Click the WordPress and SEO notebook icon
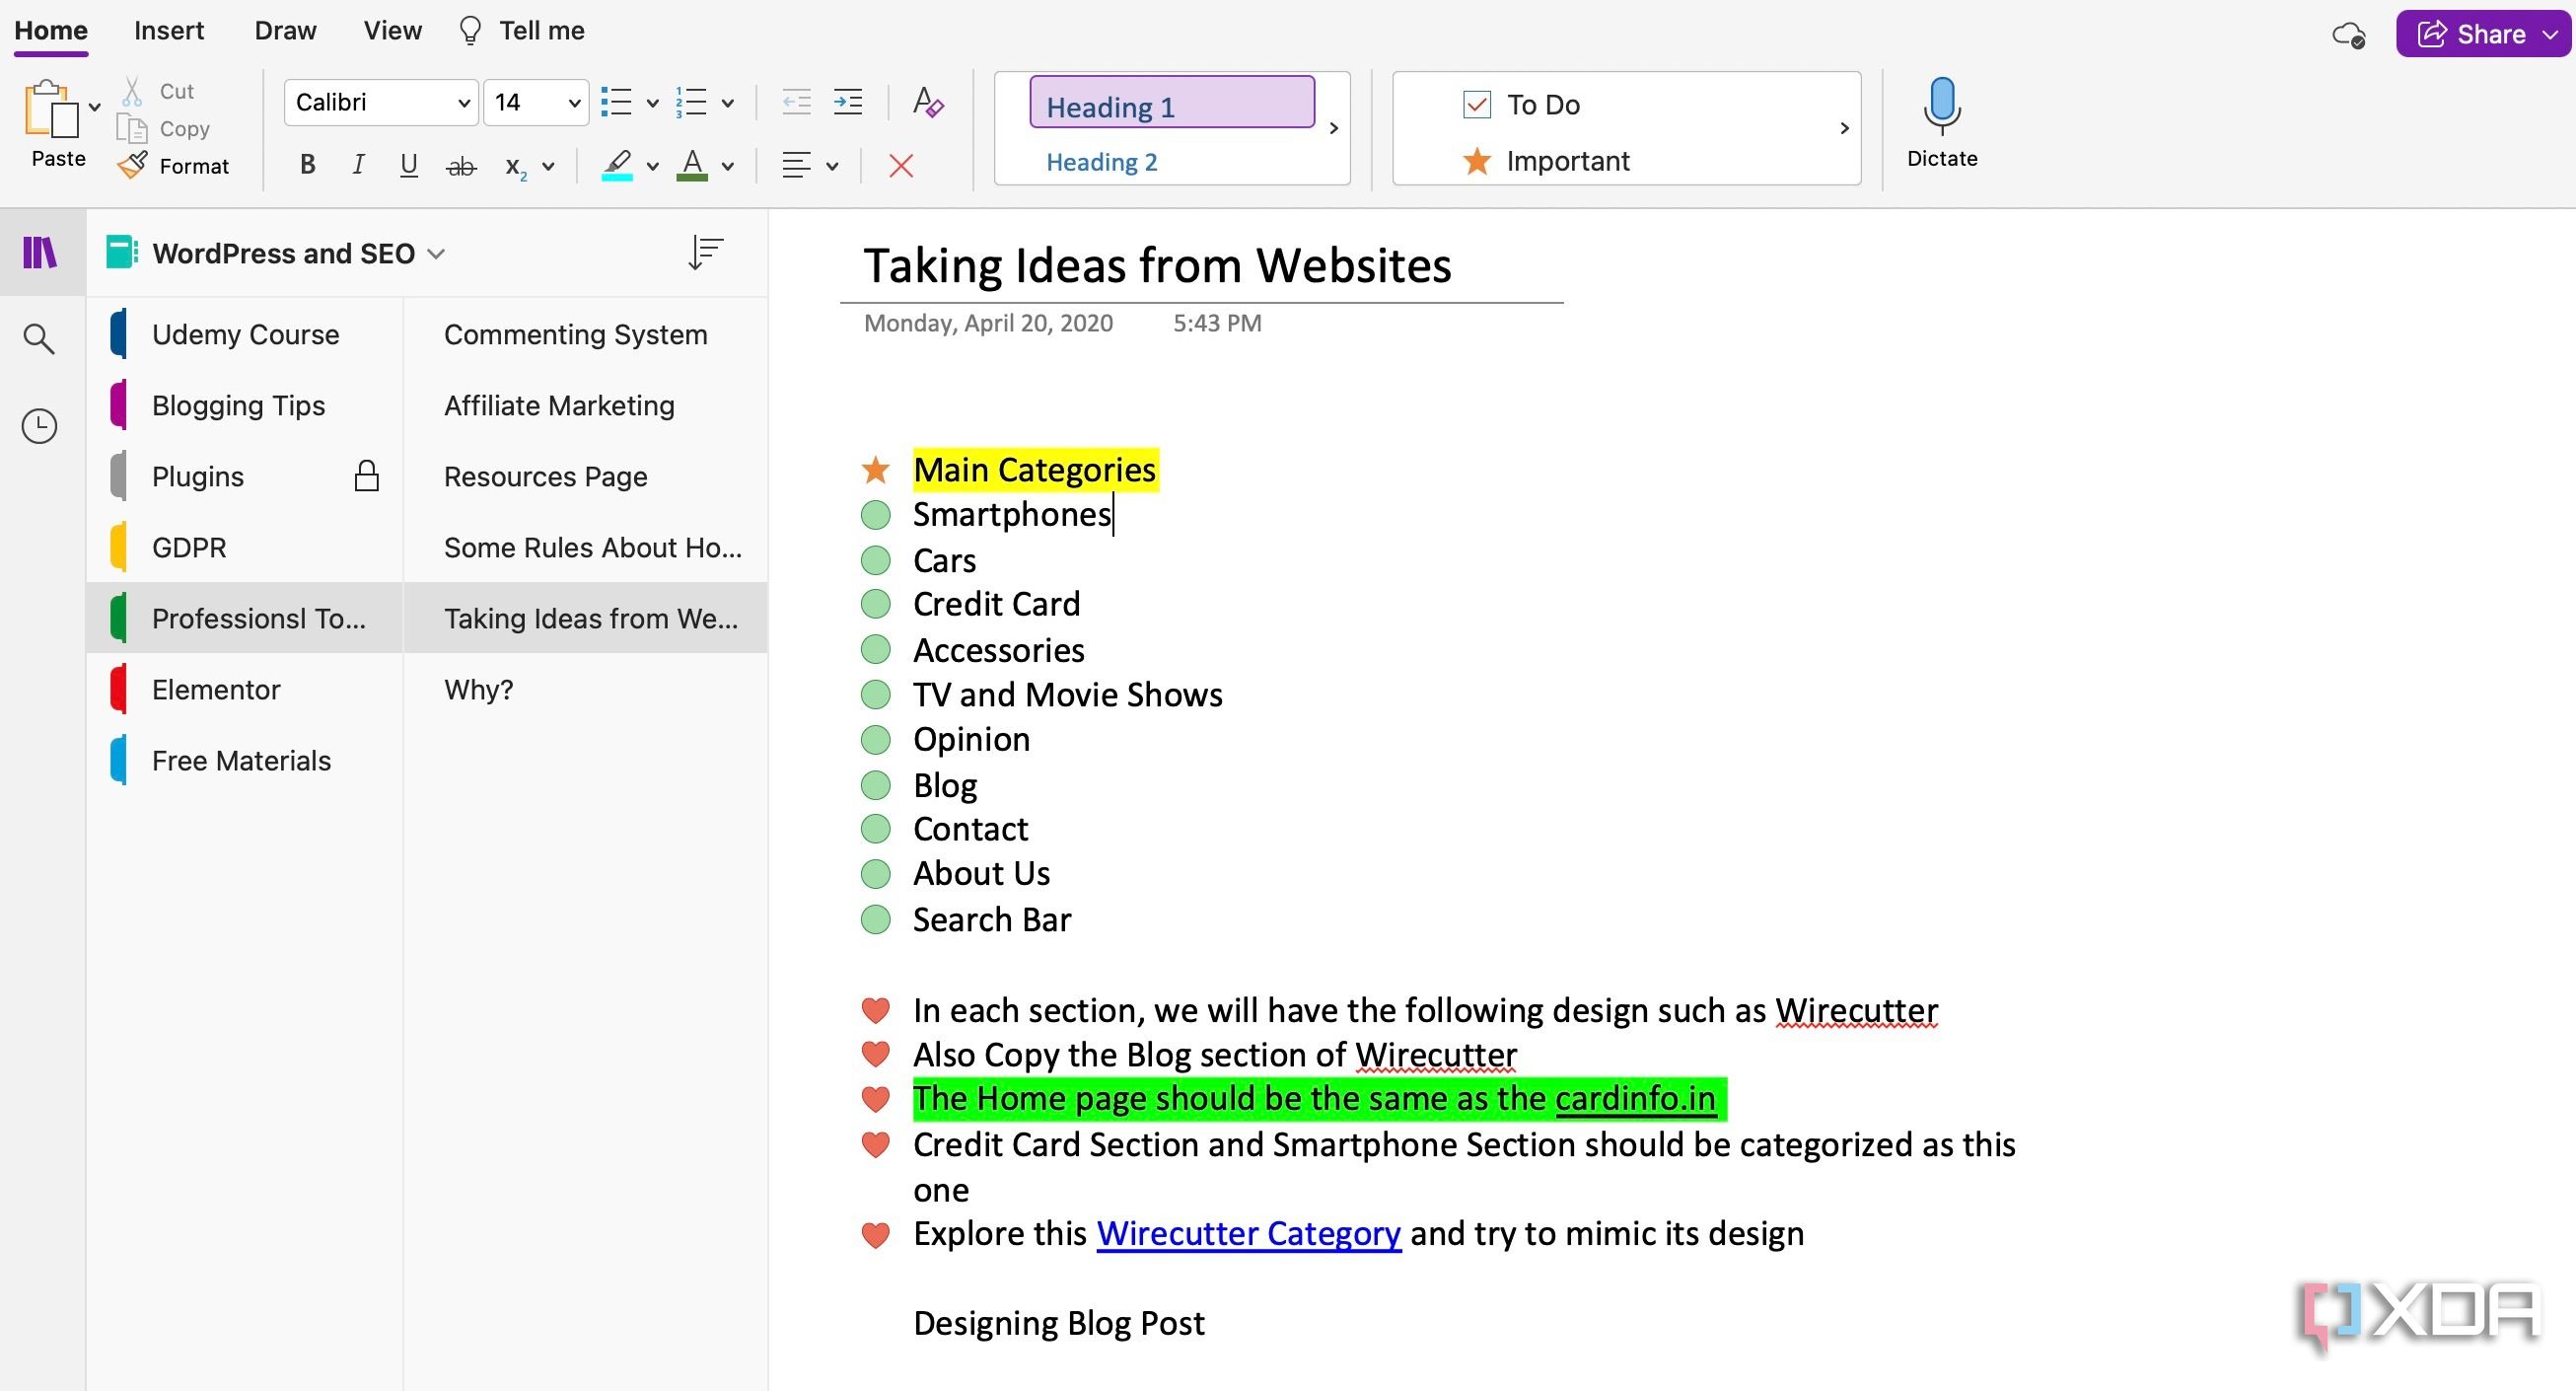Viewport: 2576px width, 1391px height. tap(122, 252)
